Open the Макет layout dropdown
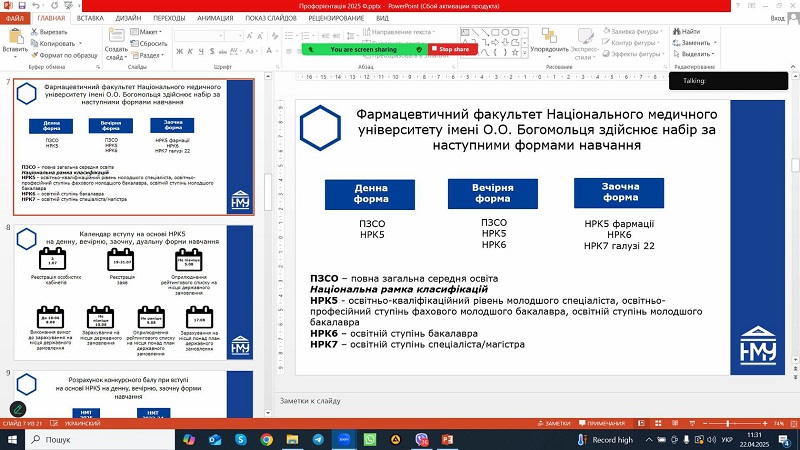The height and width of the screenshot is (450, 800). click(146, 32)
